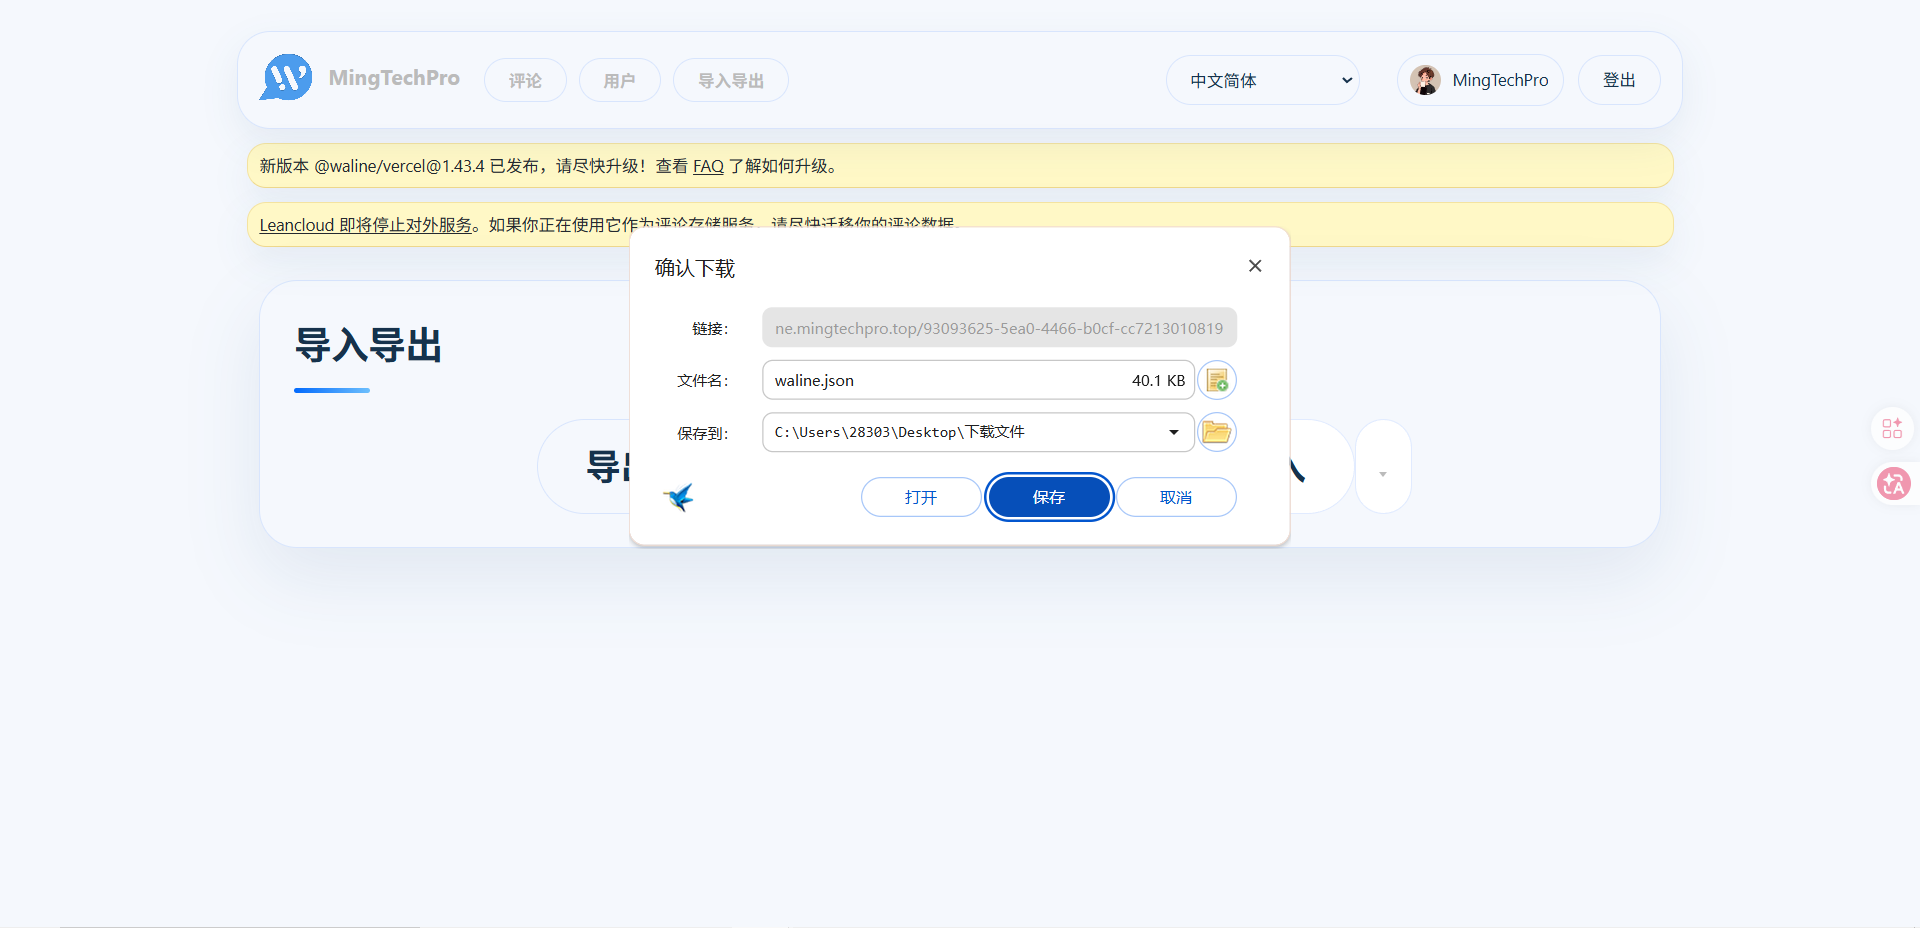Image resolution: width=1920 pixels, height=928 pixels.
Task: Click the 确认下载 dialog title
Action: coord(695,268)
